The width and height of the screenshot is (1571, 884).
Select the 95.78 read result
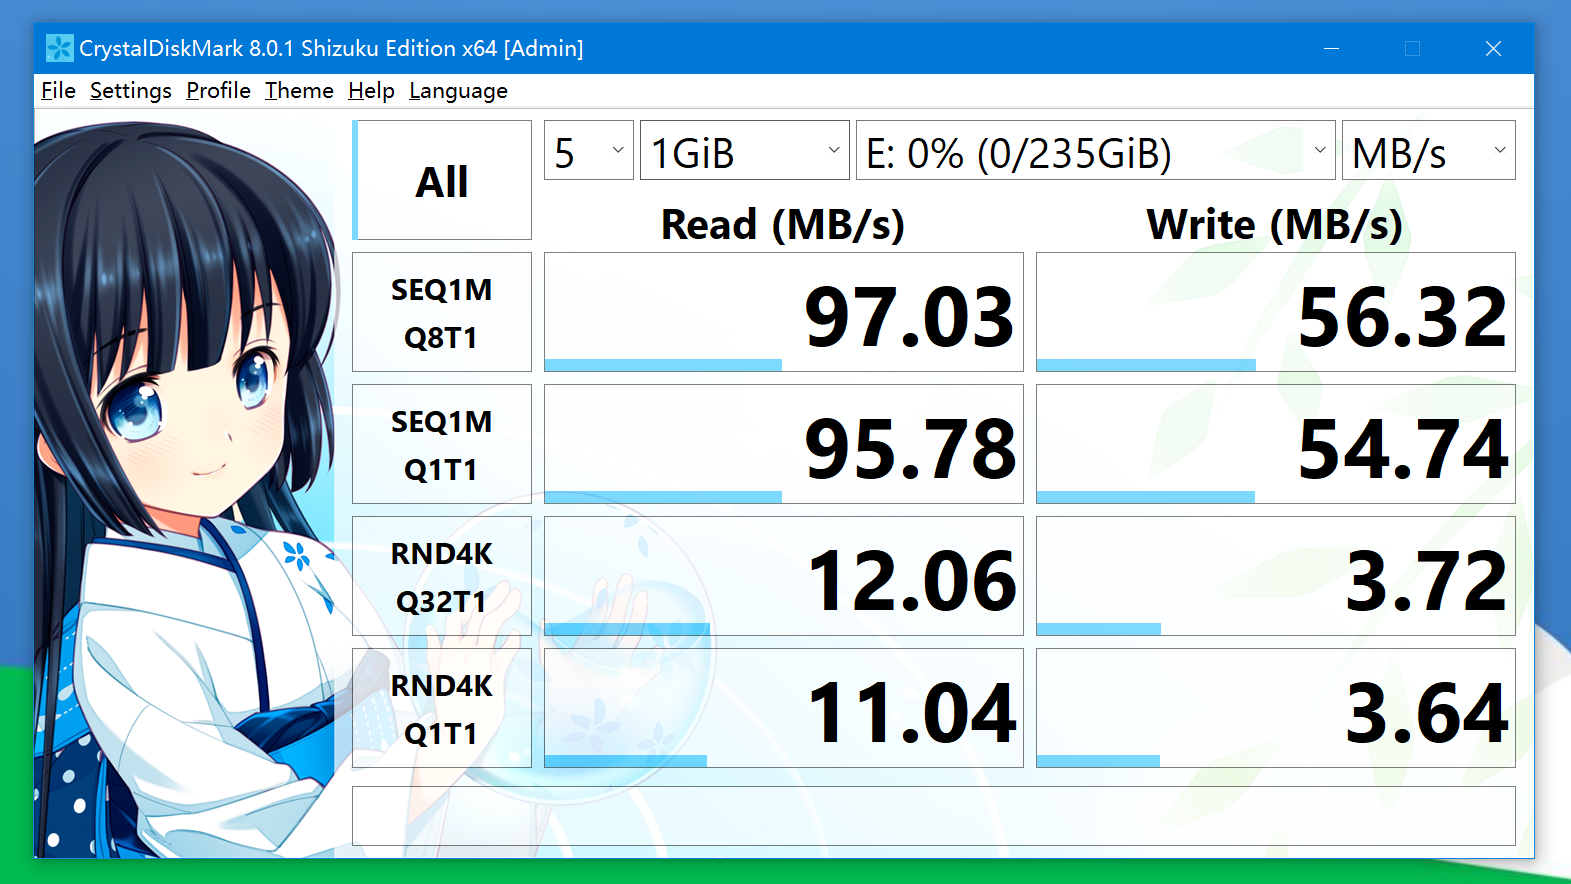click(x=784, y=444)
